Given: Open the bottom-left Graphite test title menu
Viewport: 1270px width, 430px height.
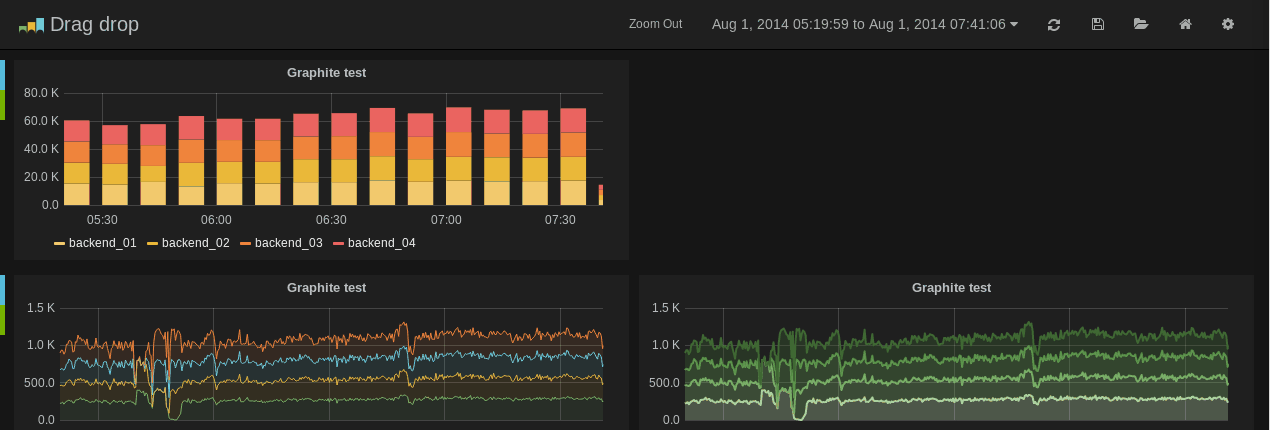Looking at the screenshot, I should pos(326,287).
